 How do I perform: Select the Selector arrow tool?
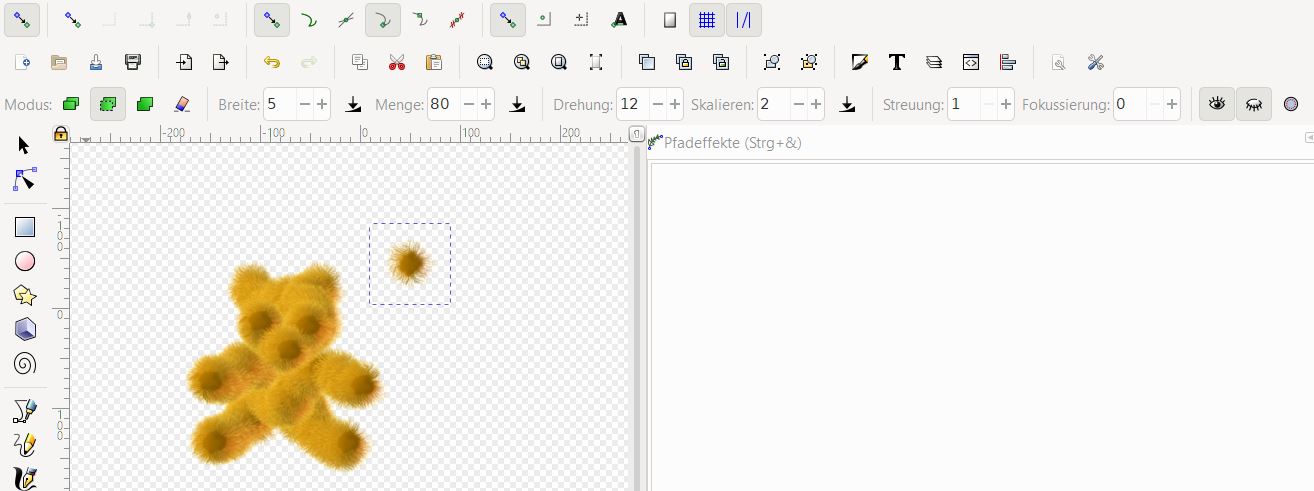tap(25, 146)
